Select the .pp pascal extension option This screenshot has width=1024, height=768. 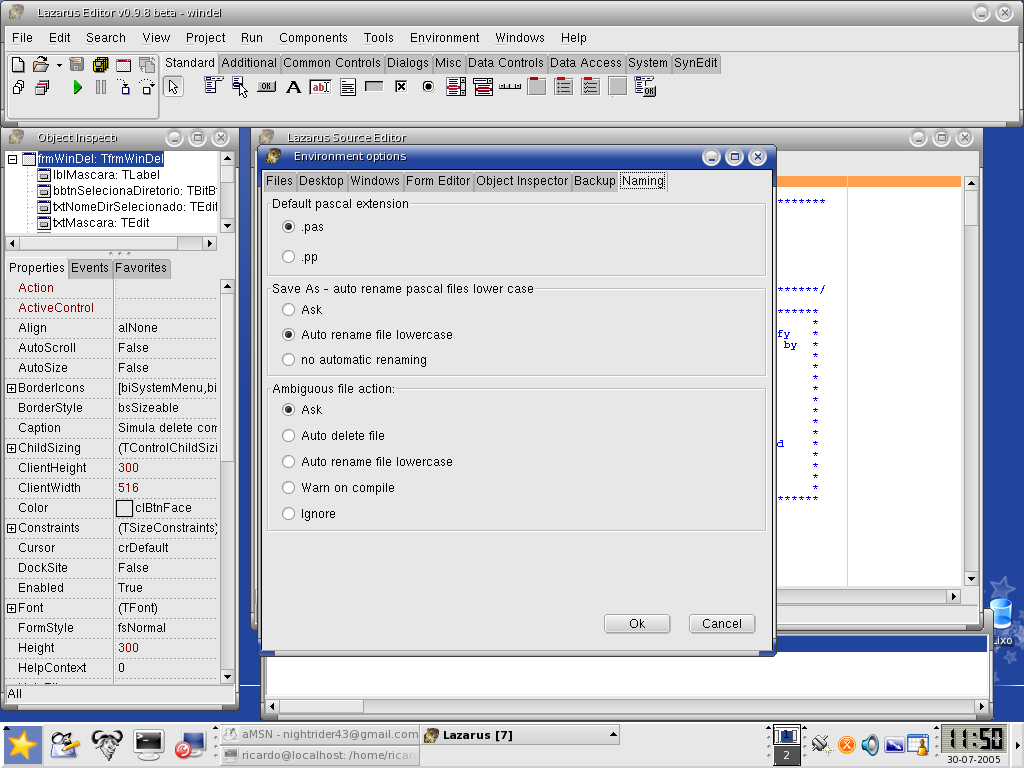[x=289, y=257]
